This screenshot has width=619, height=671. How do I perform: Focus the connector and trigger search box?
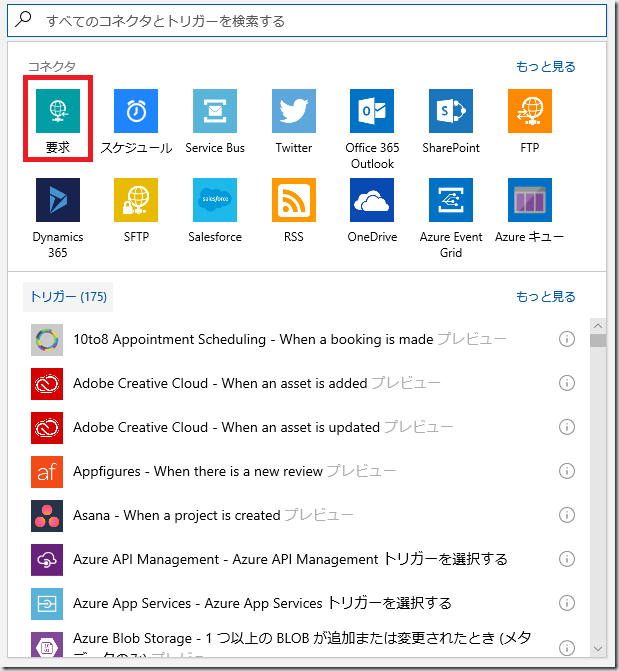(x=307, y=21)
